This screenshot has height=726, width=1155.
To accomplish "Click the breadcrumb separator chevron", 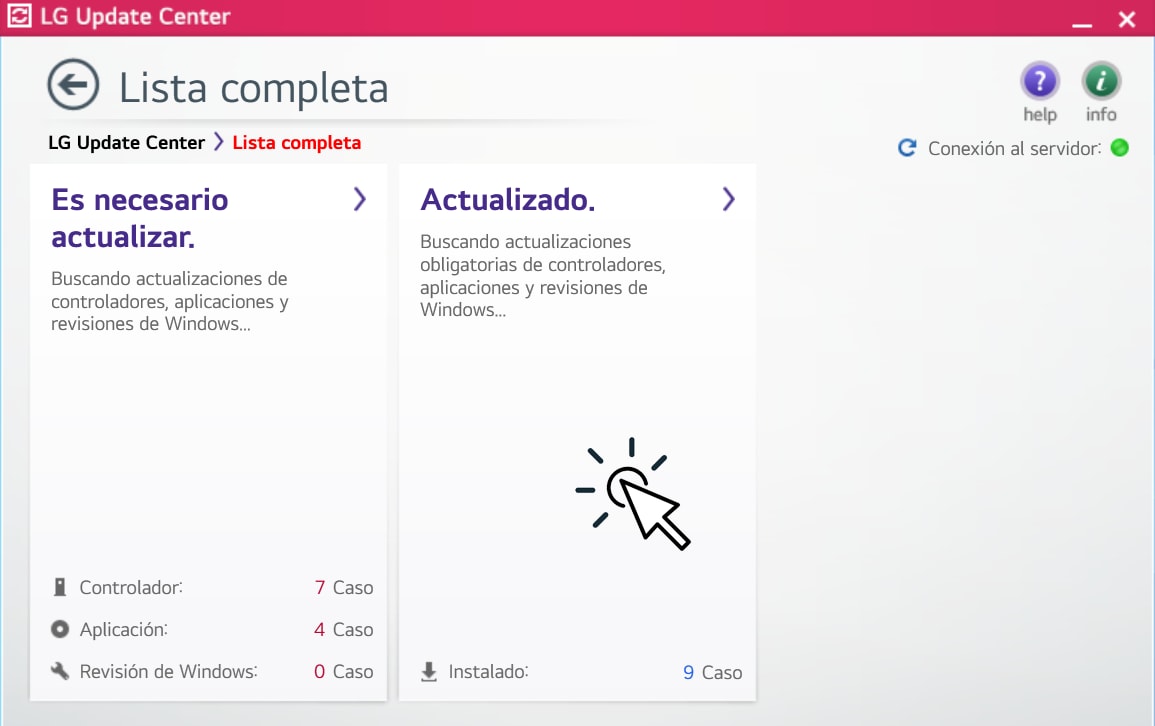I will pos(219,141).
